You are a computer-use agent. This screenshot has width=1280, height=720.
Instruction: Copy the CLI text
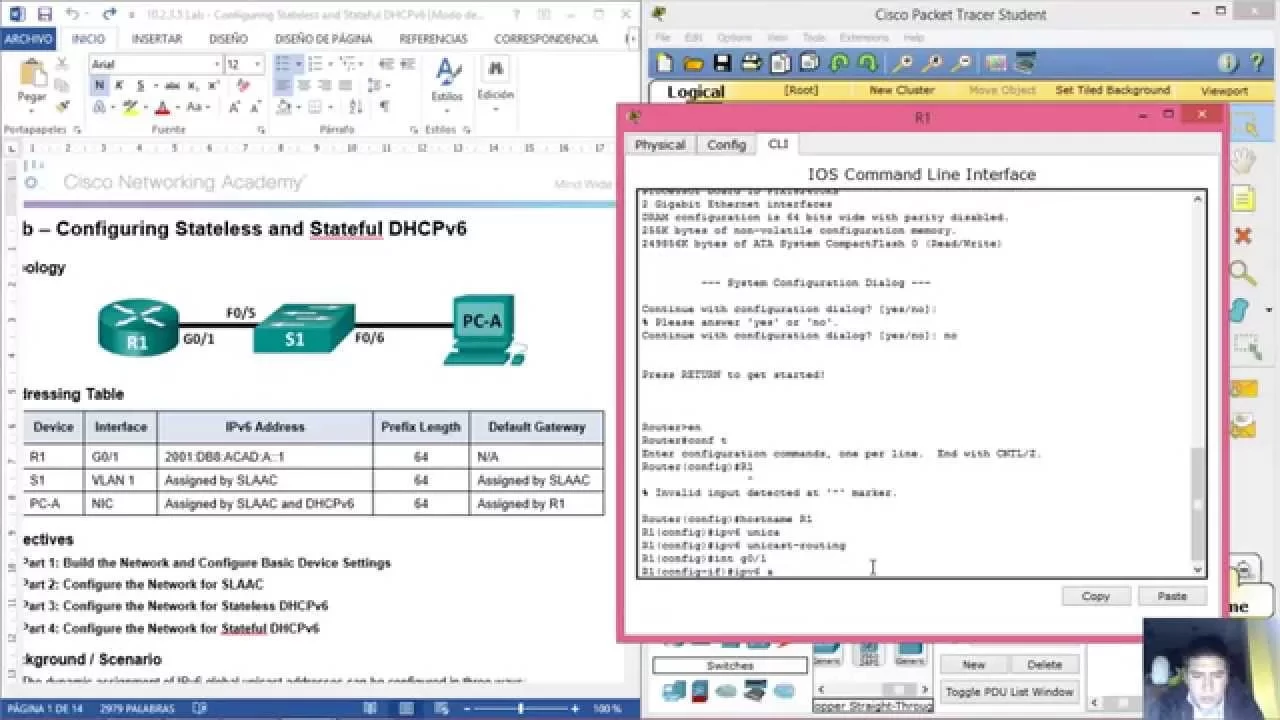tap(1096, 596)
